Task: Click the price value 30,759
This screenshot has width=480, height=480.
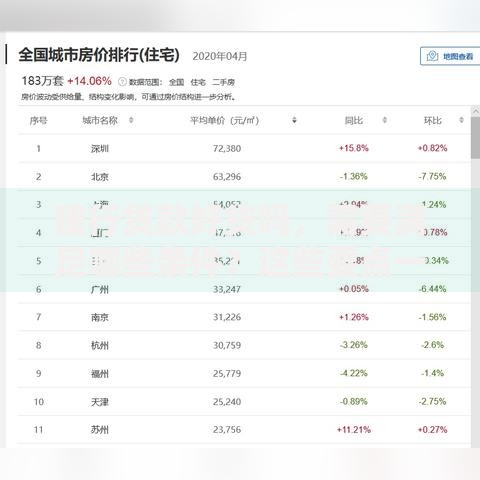Action: [227, 345]
